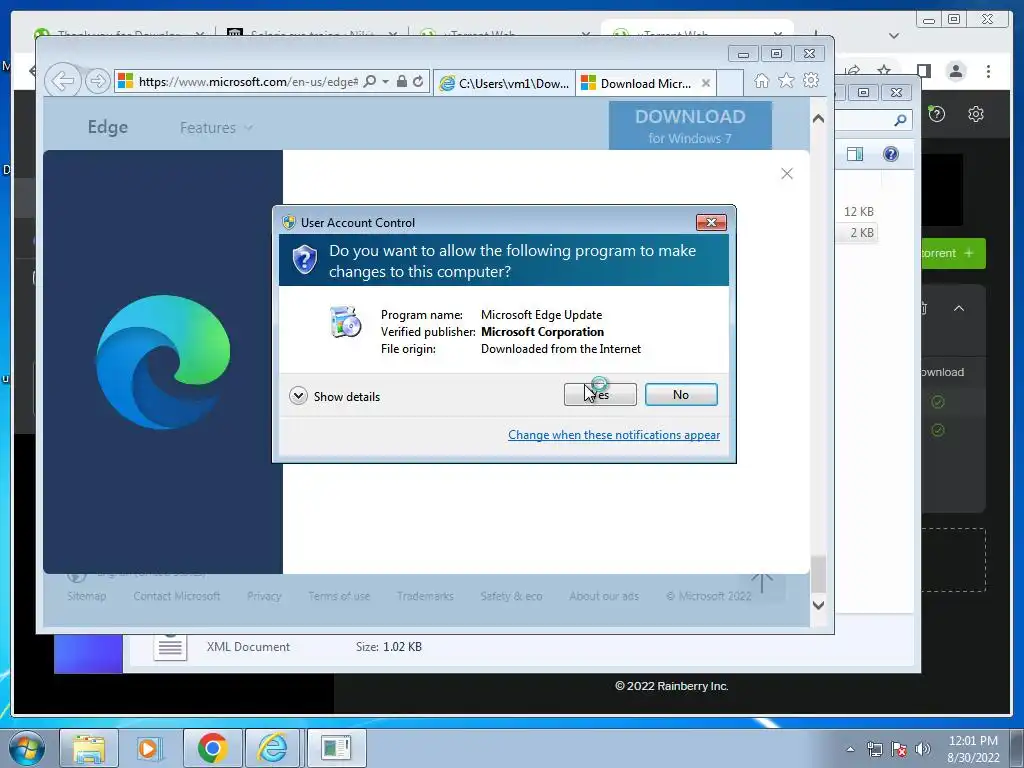The image size is (1024, 768).
Task: Switch to the C:\Users\vm1\Dow... tab
Action: pyautogui.click(x=504, y=84)
